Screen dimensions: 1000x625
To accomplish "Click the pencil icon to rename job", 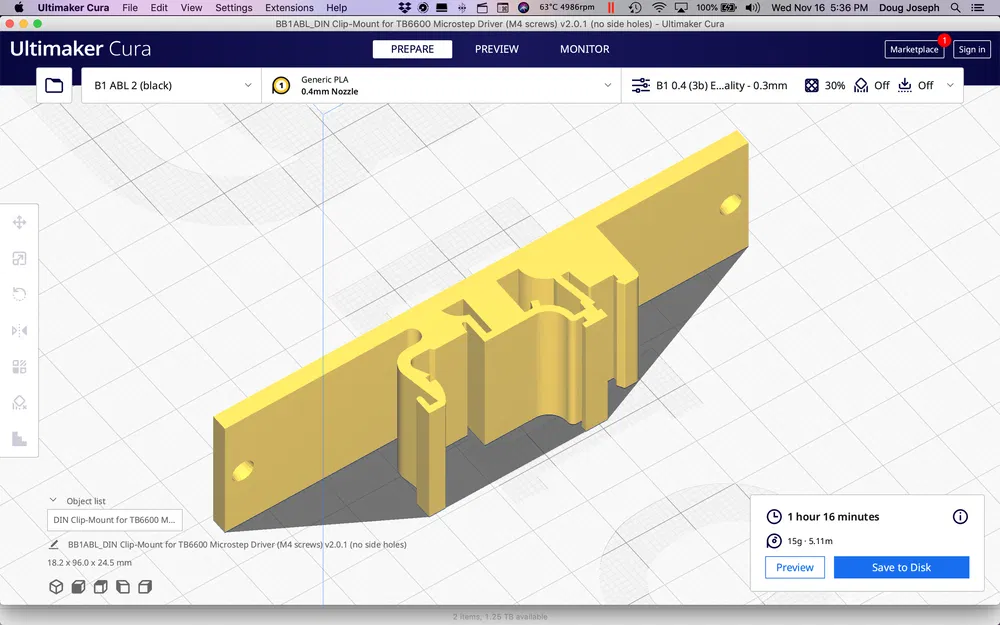I will click(x=53, y=545).
